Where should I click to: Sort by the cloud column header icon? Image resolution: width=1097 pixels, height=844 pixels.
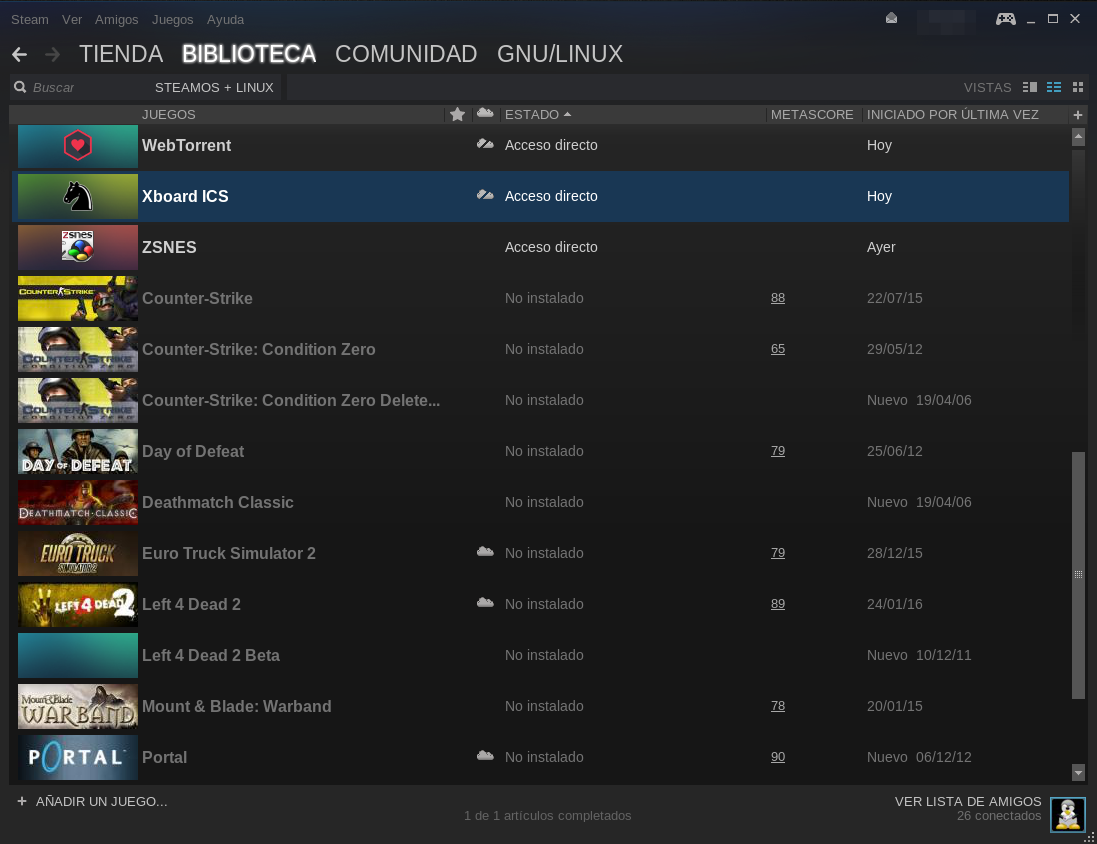tap(485, 113)
